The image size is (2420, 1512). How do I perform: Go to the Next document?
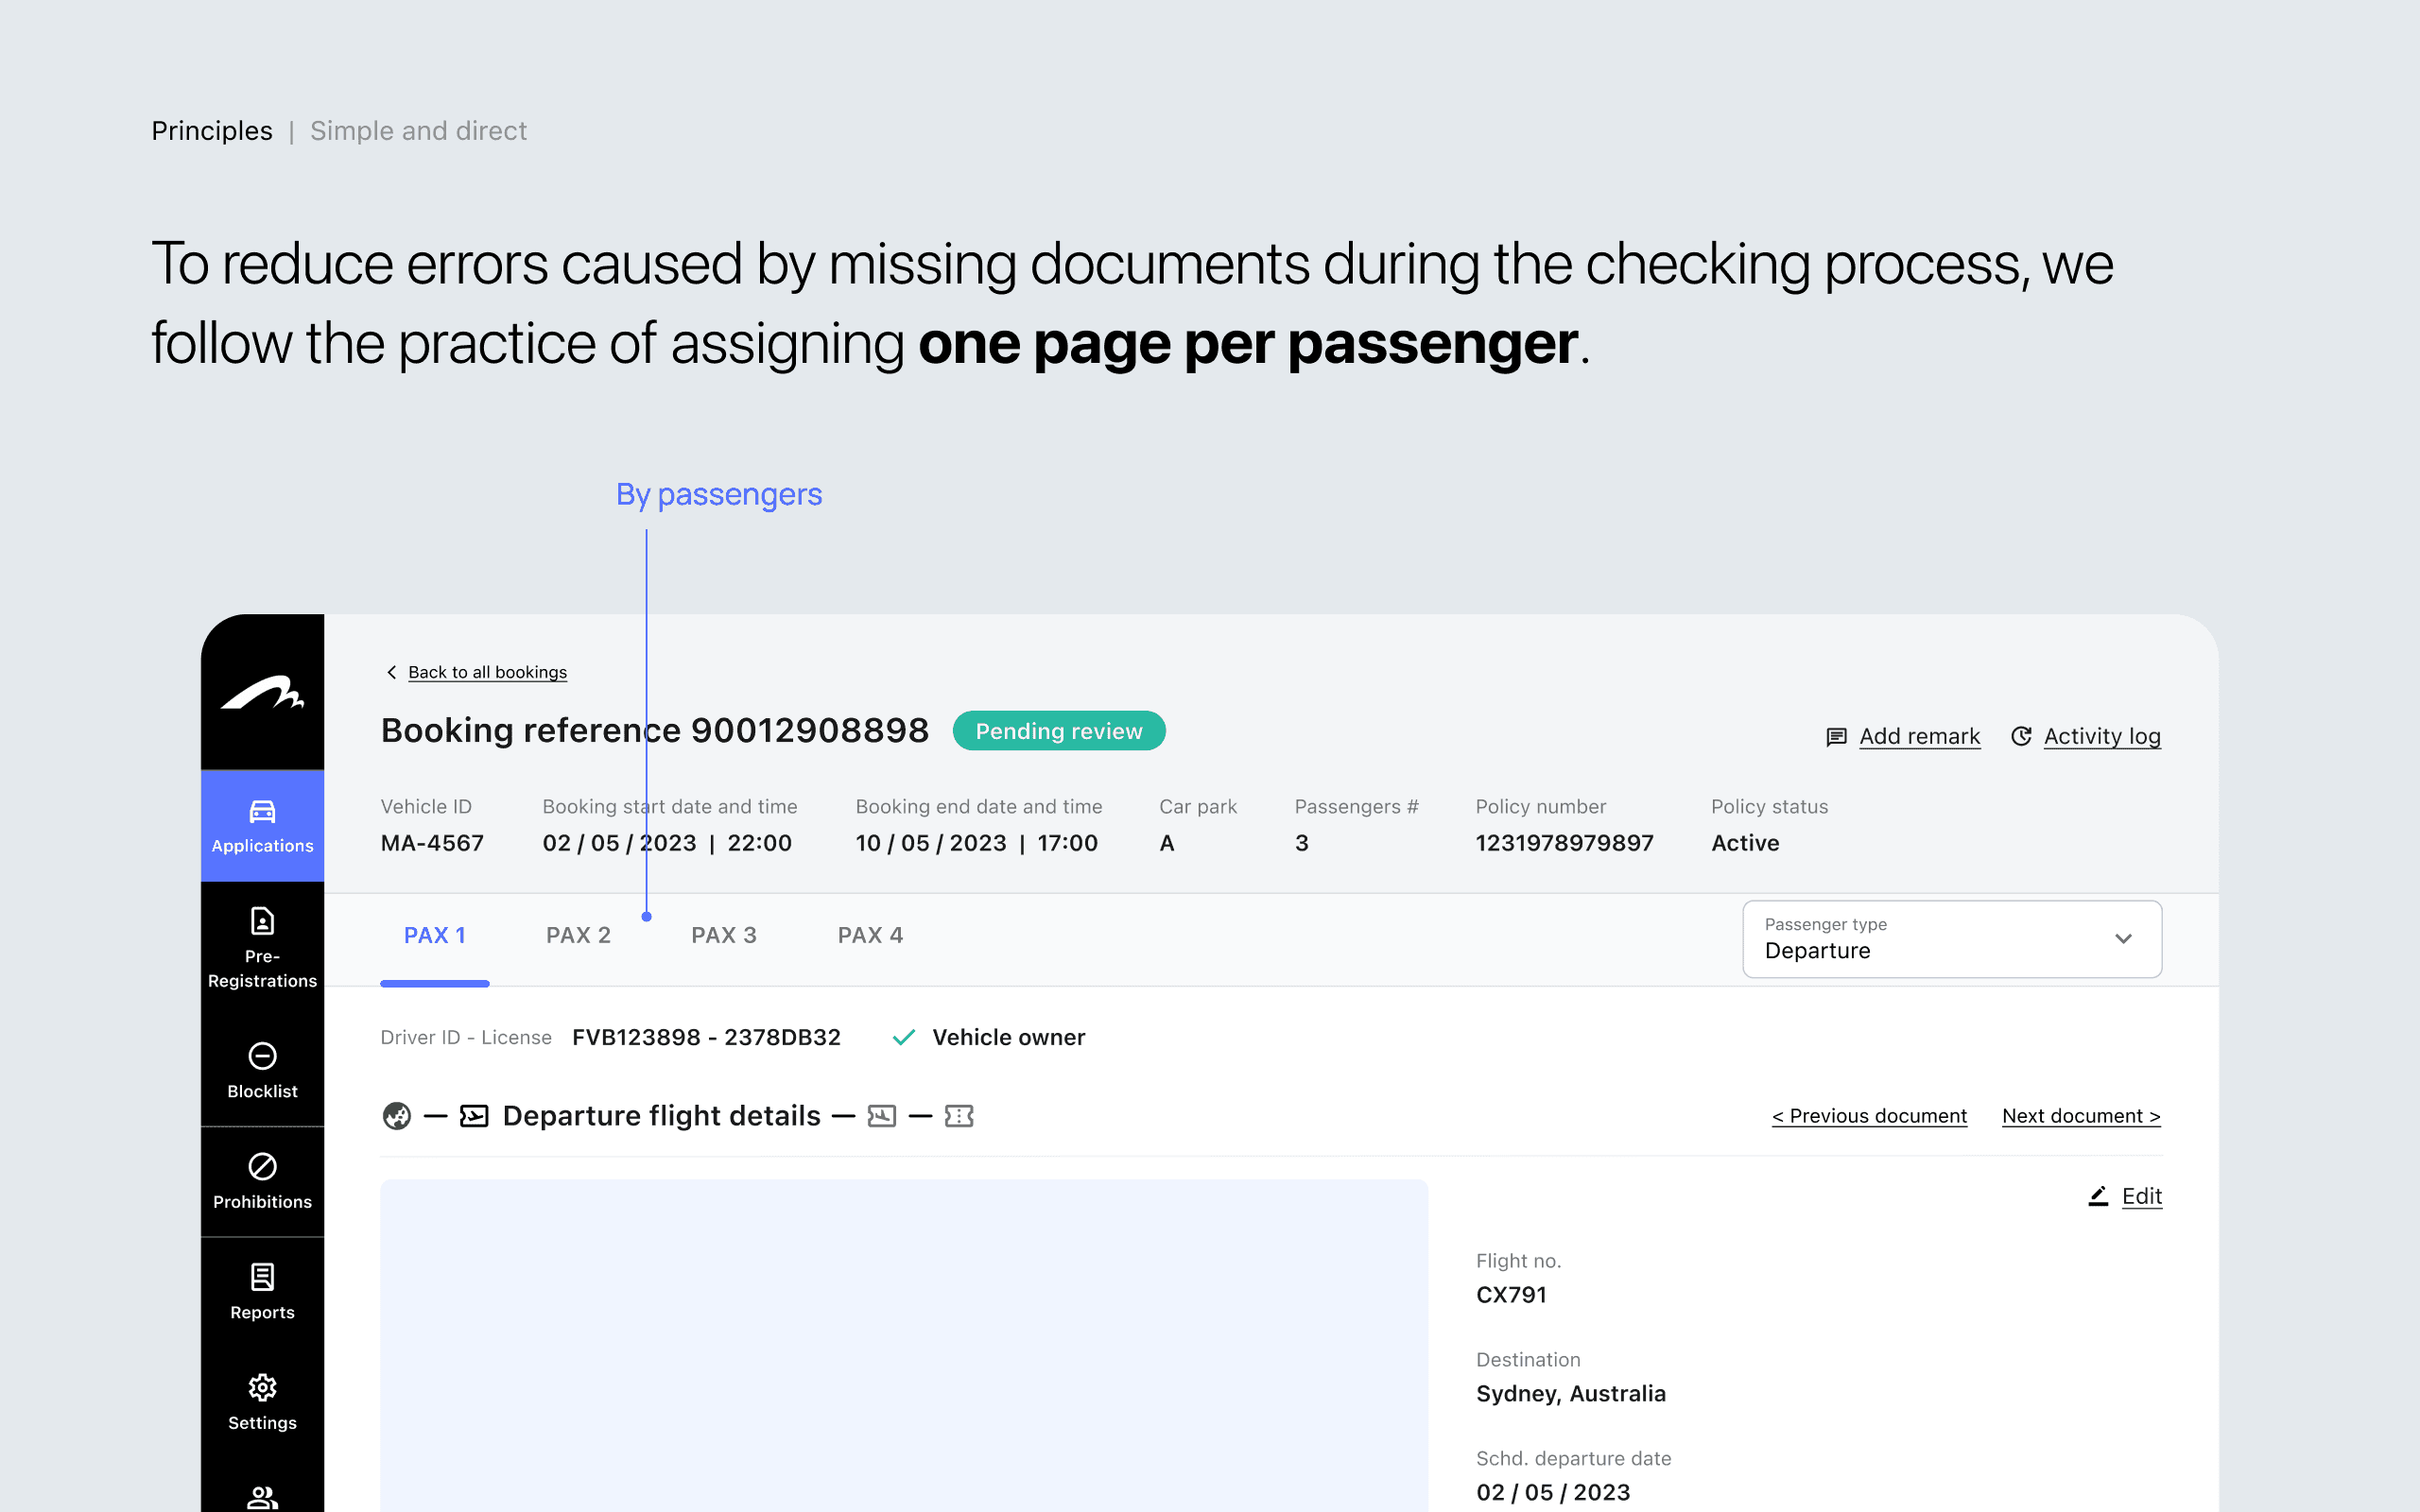[2080, 1116]
